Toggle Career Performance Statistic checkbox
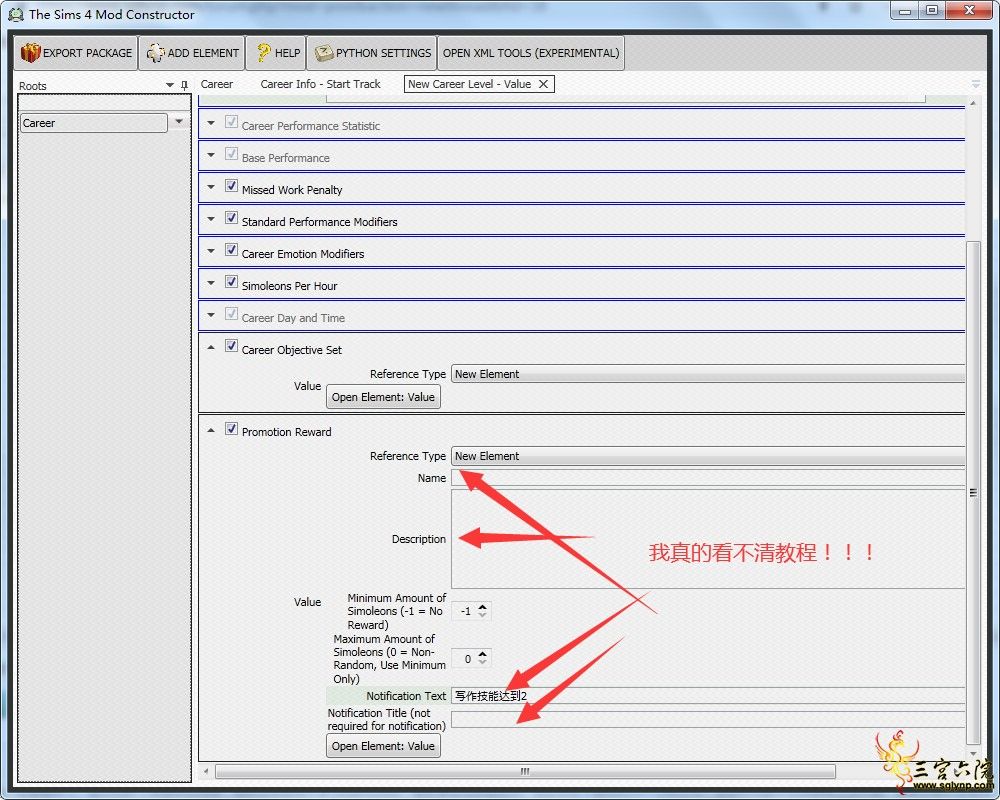Viewport: 1000px width, 800px height. 231,122
